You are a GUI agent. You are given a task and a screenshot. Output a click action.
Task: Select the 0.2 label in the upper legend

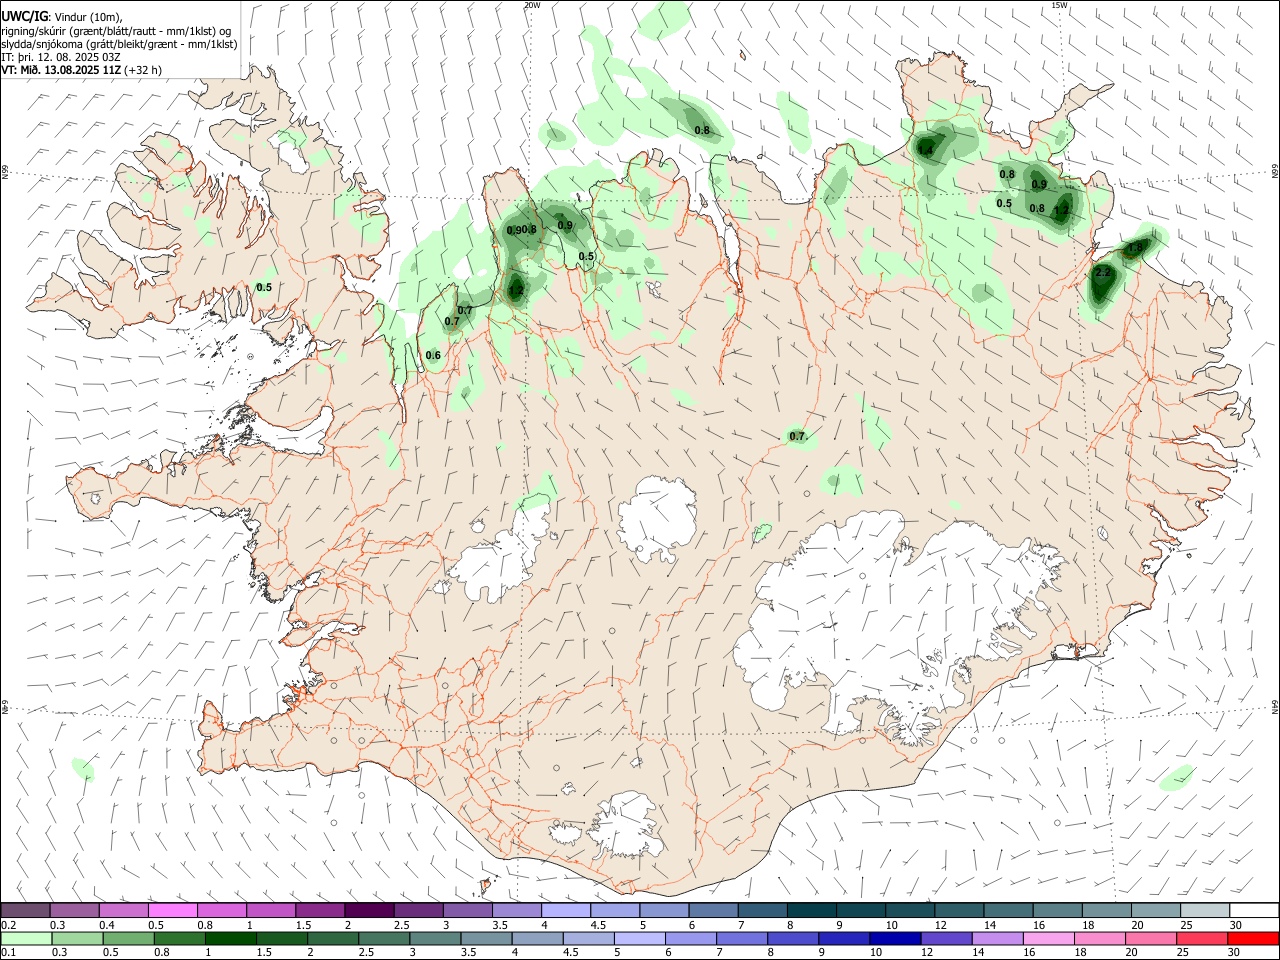8,925
